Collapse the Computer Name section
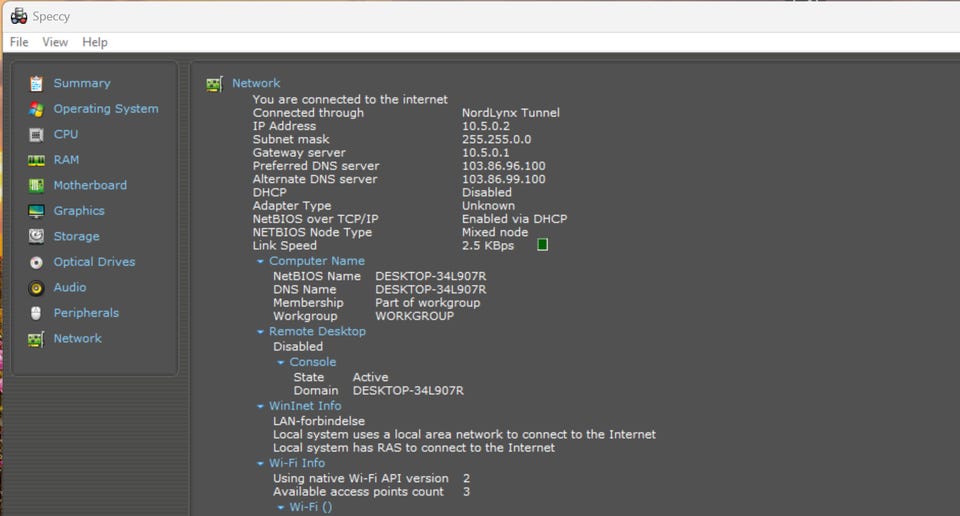Screen dimensions: 960x516 [260, 261]
